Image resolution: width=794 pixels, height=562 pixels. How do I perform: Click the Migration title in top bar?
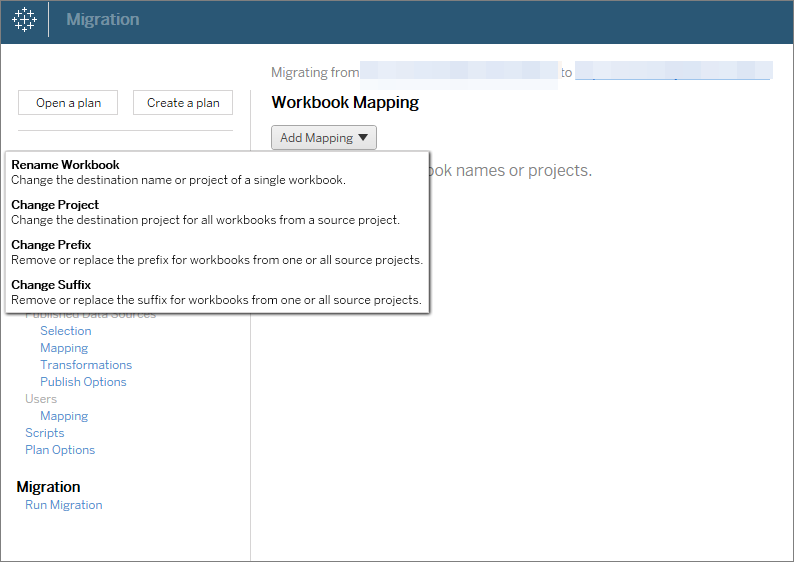click(103, 20)
